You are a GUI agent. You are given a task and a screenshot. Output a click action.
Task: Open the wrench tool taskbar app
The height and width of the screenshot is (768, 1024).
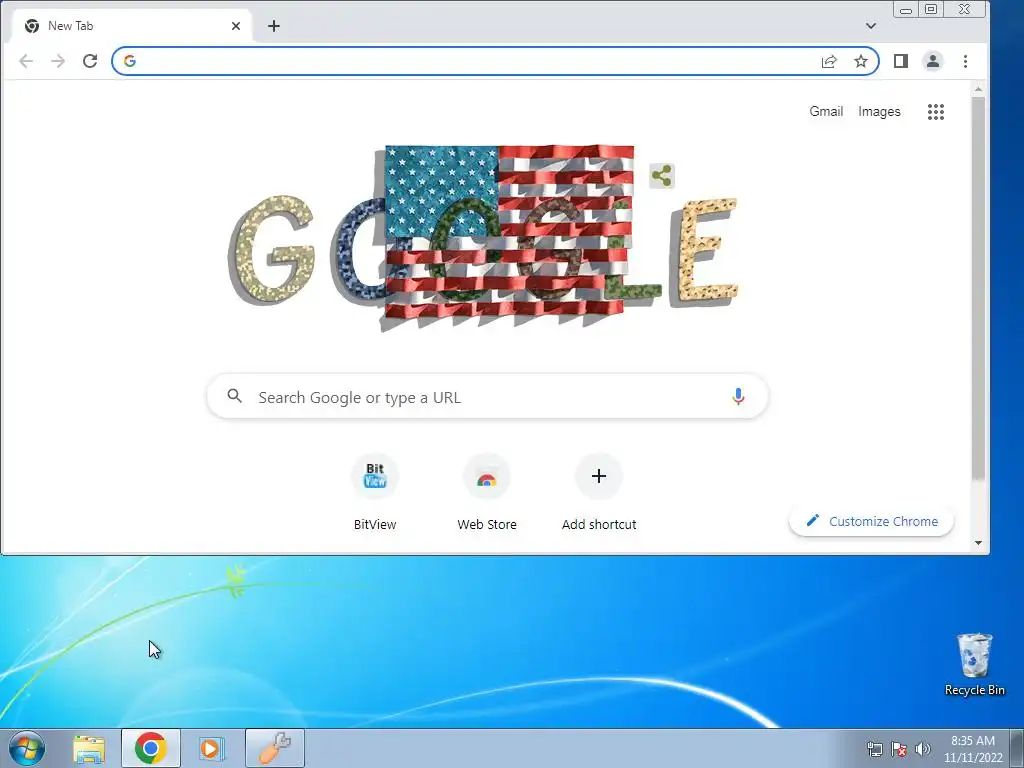275,748
